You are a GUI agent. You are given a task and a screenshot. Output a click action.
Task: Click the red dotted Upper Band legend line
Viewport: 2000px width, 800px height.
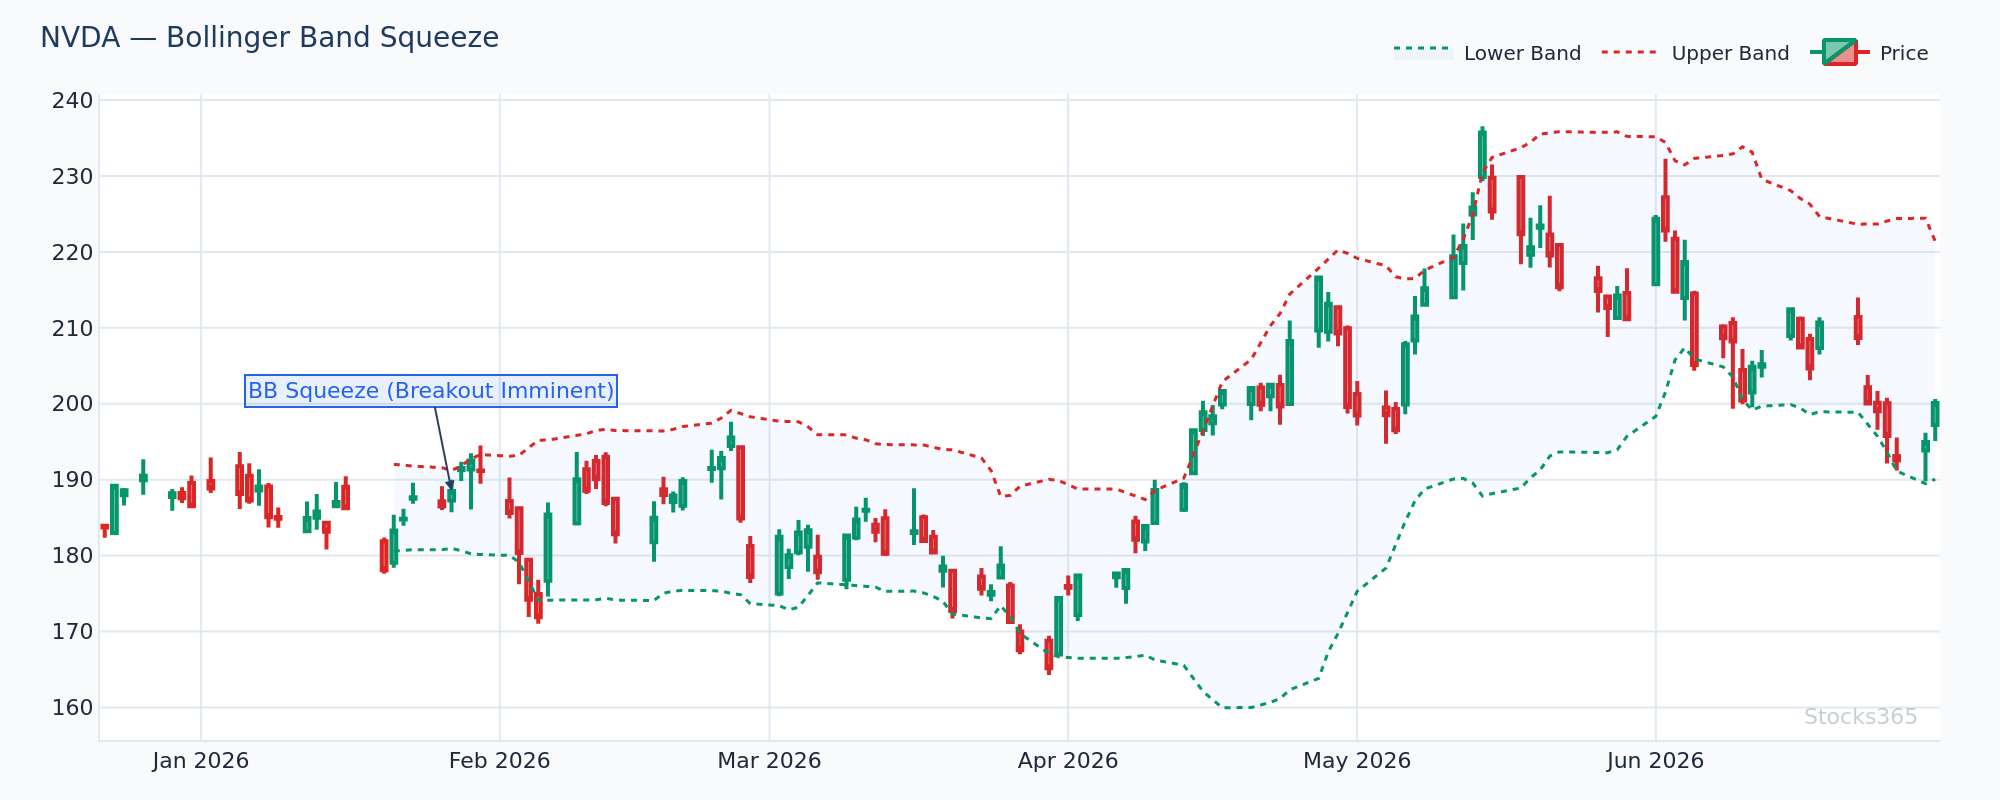pos(1632,51)
